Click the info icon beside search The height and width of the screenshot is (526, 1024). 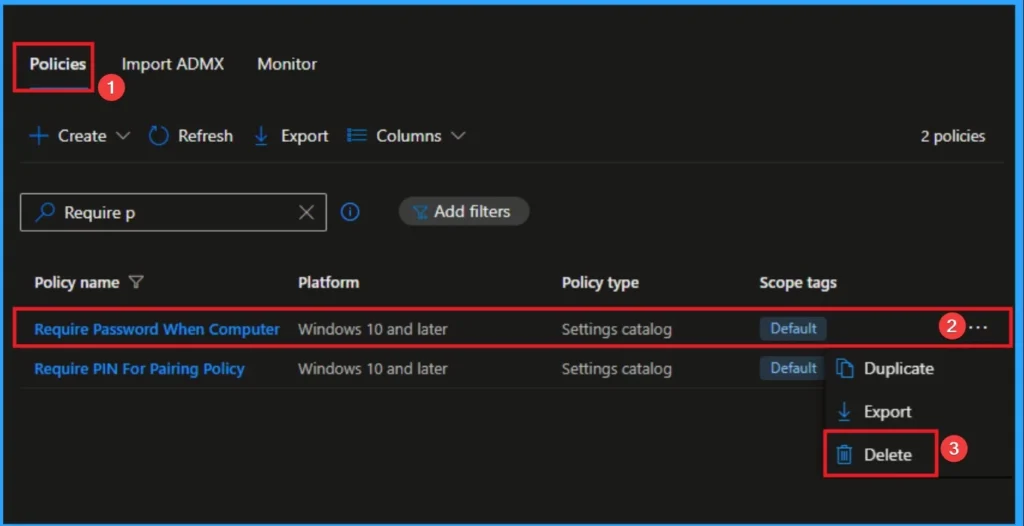[350, 212]
